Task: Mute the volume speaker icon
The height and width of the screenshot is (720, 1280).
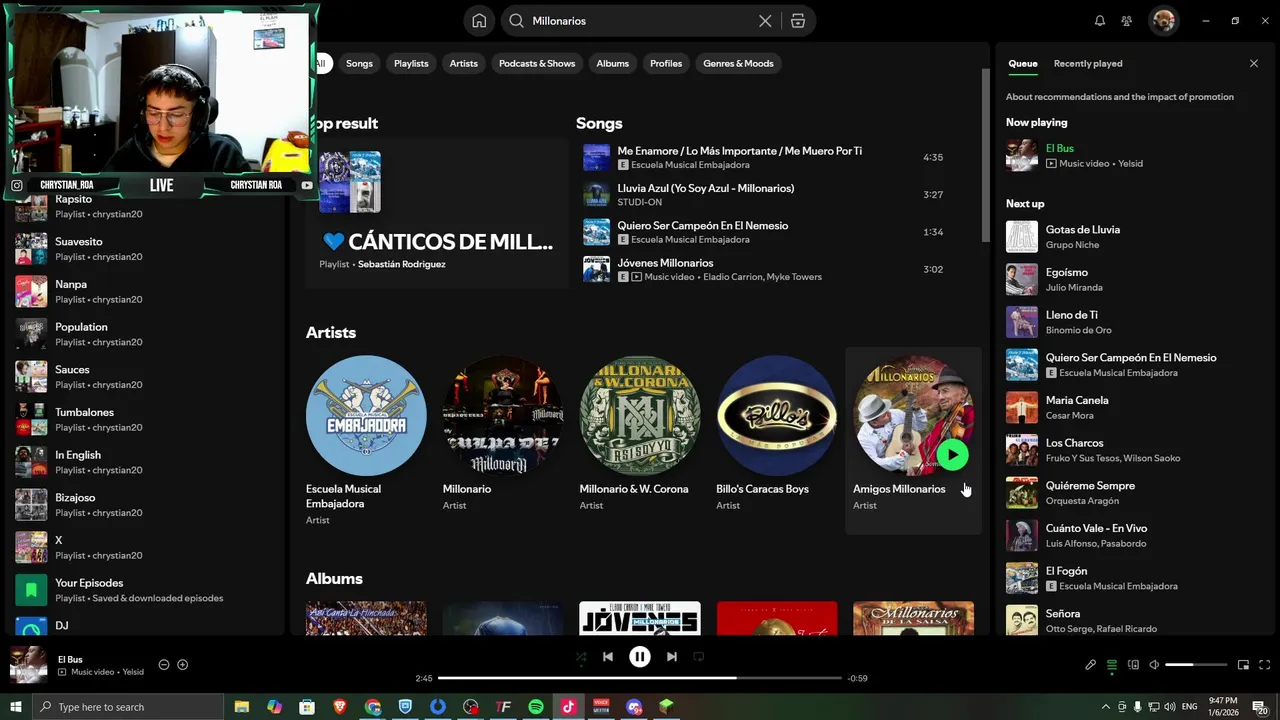Action: pyautogui.click(x=1154, y=665)
